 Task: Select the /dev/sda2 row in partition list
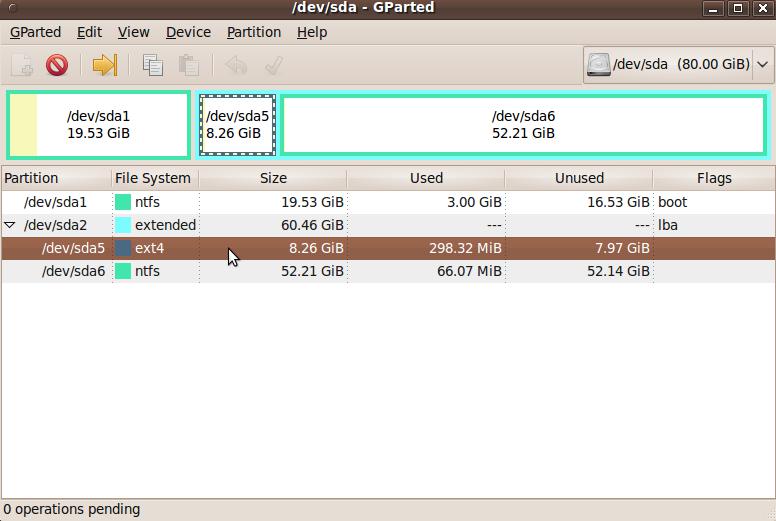pos(388,225)
